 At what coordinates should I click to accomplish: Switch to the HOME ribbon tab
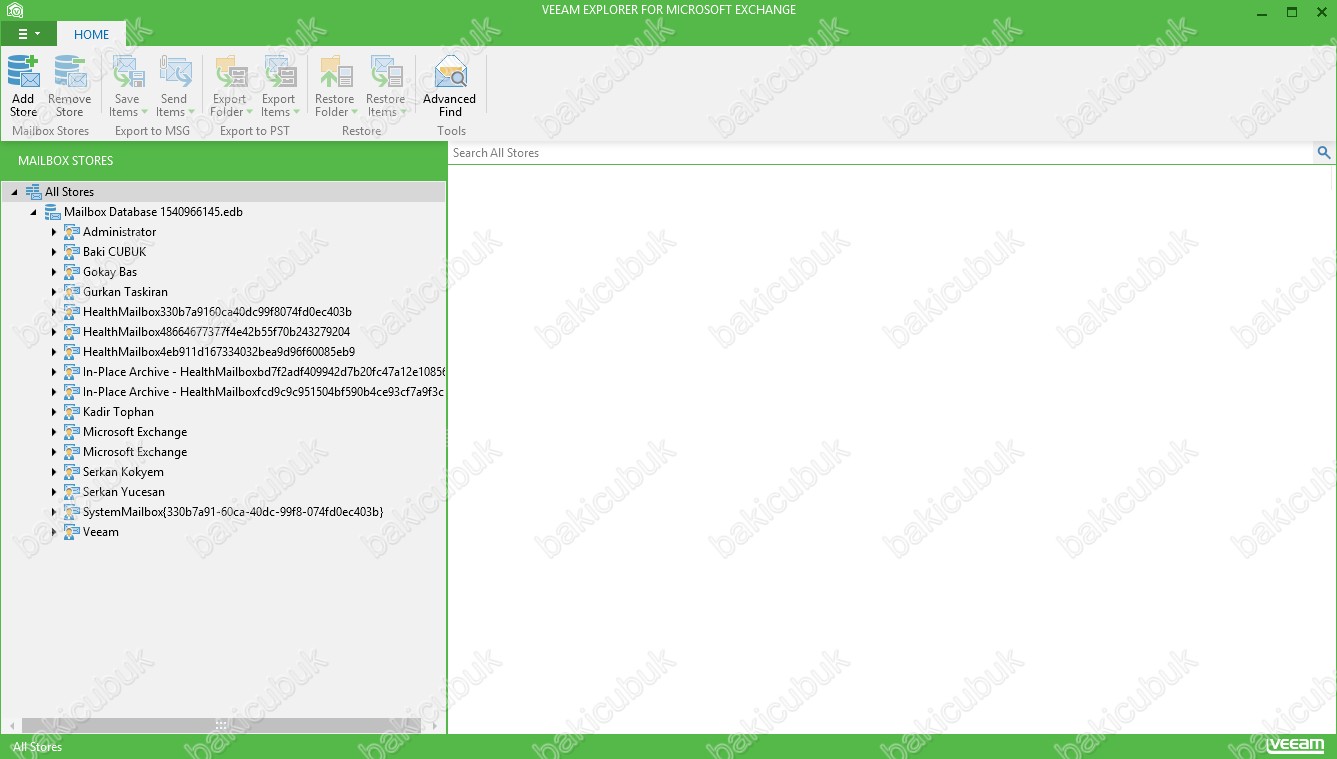tap(91, 34)
